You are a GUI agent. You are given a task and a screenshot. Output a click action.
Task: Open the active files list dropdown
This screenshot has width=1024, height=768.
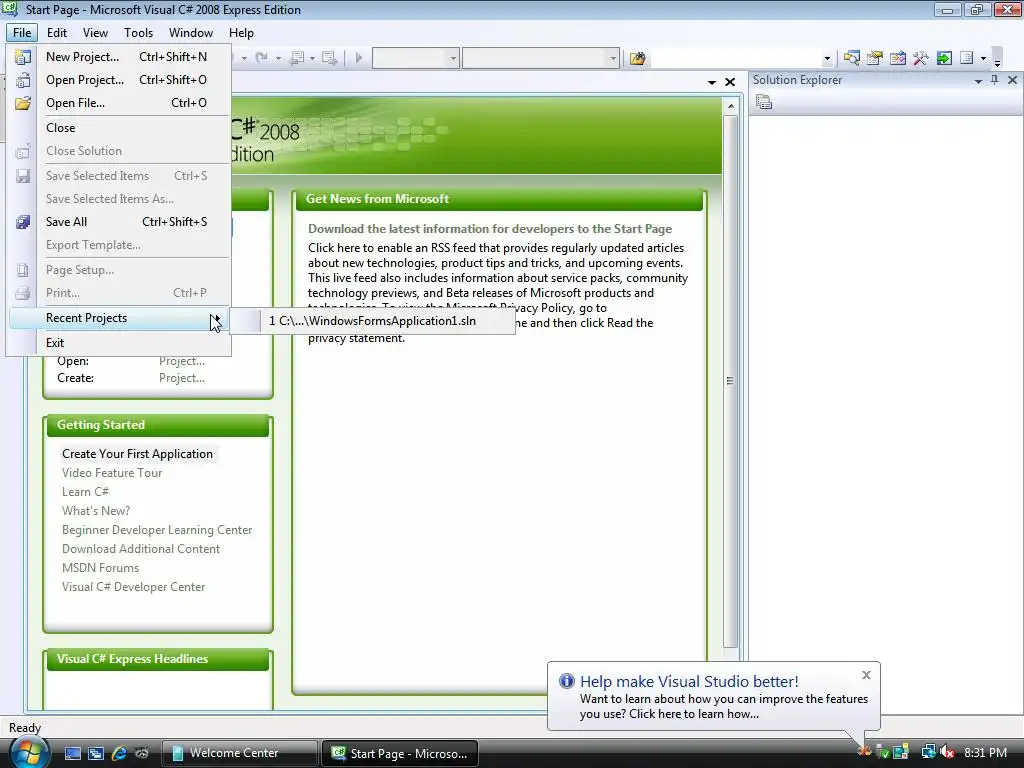[712, 82]
